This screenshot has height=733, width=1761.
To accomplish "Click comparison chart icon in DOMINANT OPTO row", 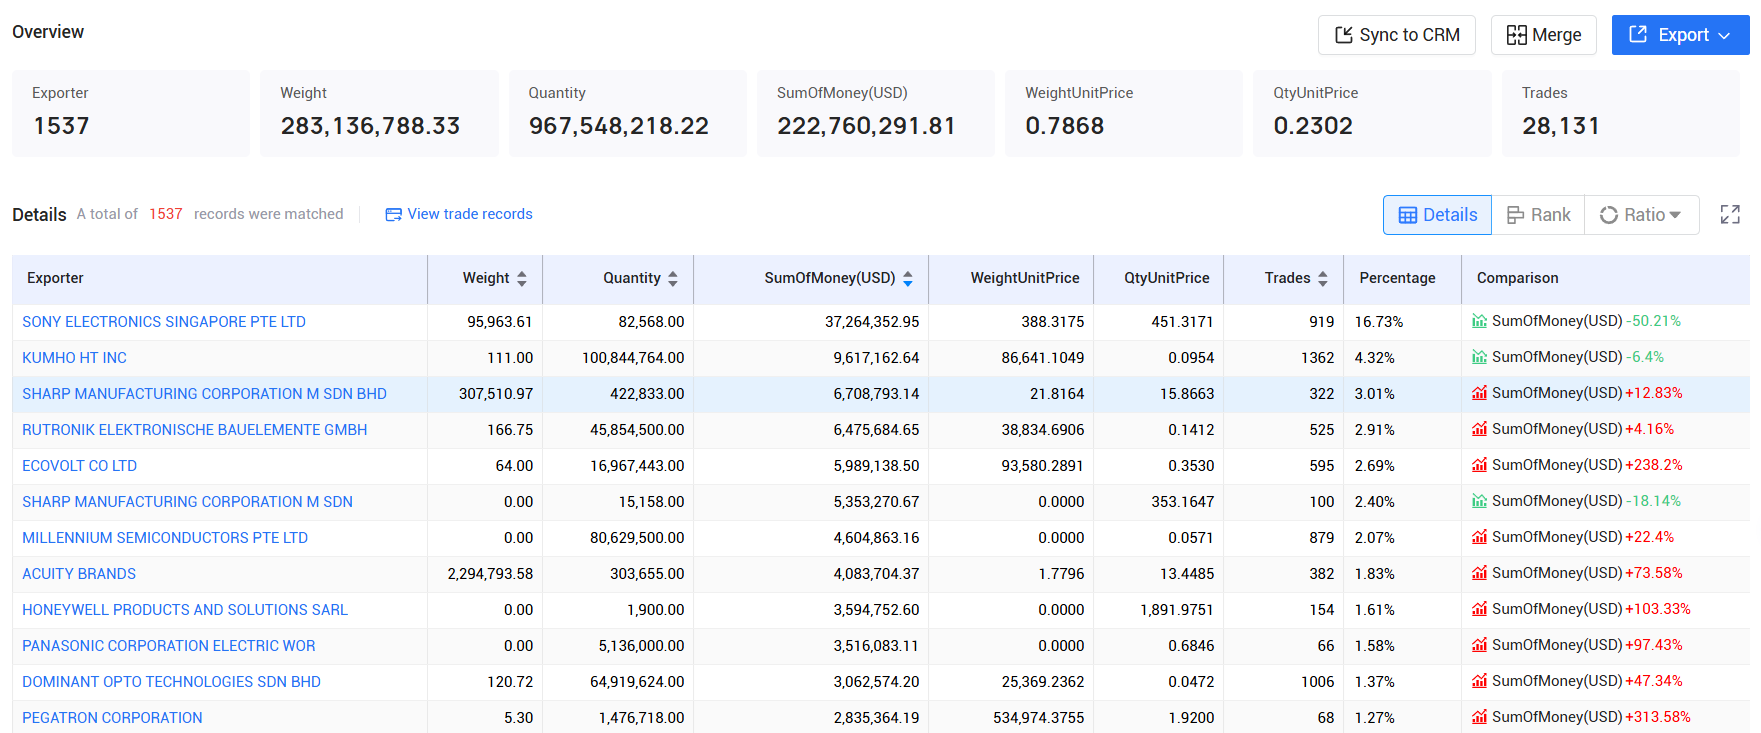I will point(1480,681).
